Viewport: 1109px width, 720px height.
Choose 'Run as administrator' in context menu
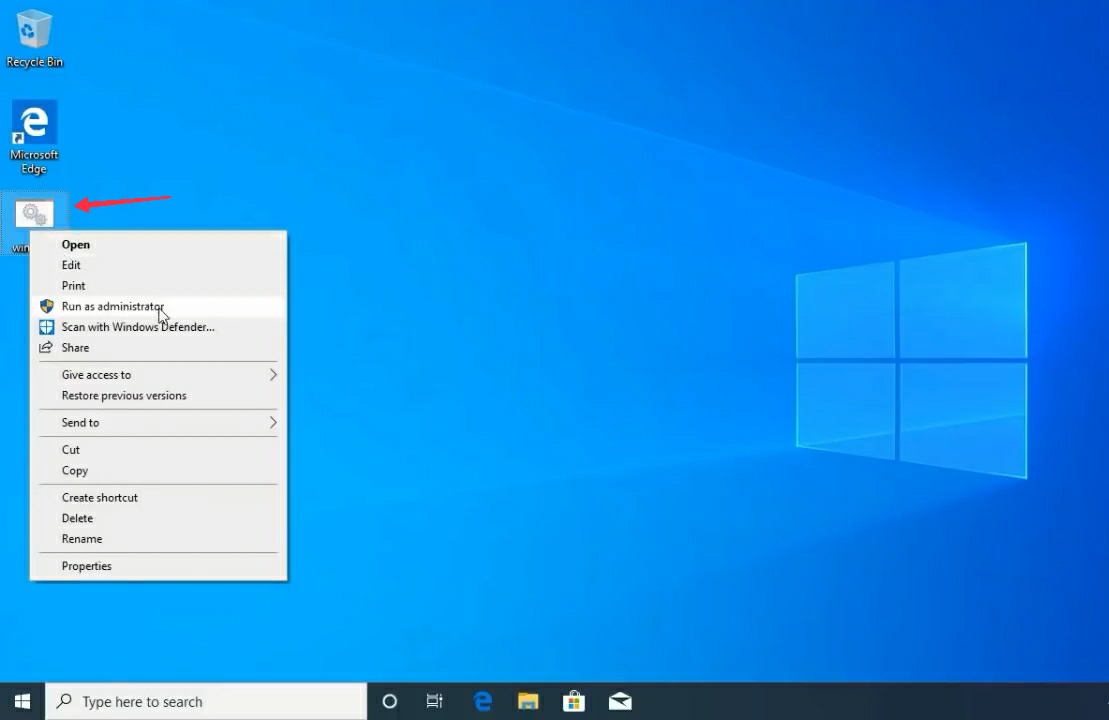click(x=112, y=307)
